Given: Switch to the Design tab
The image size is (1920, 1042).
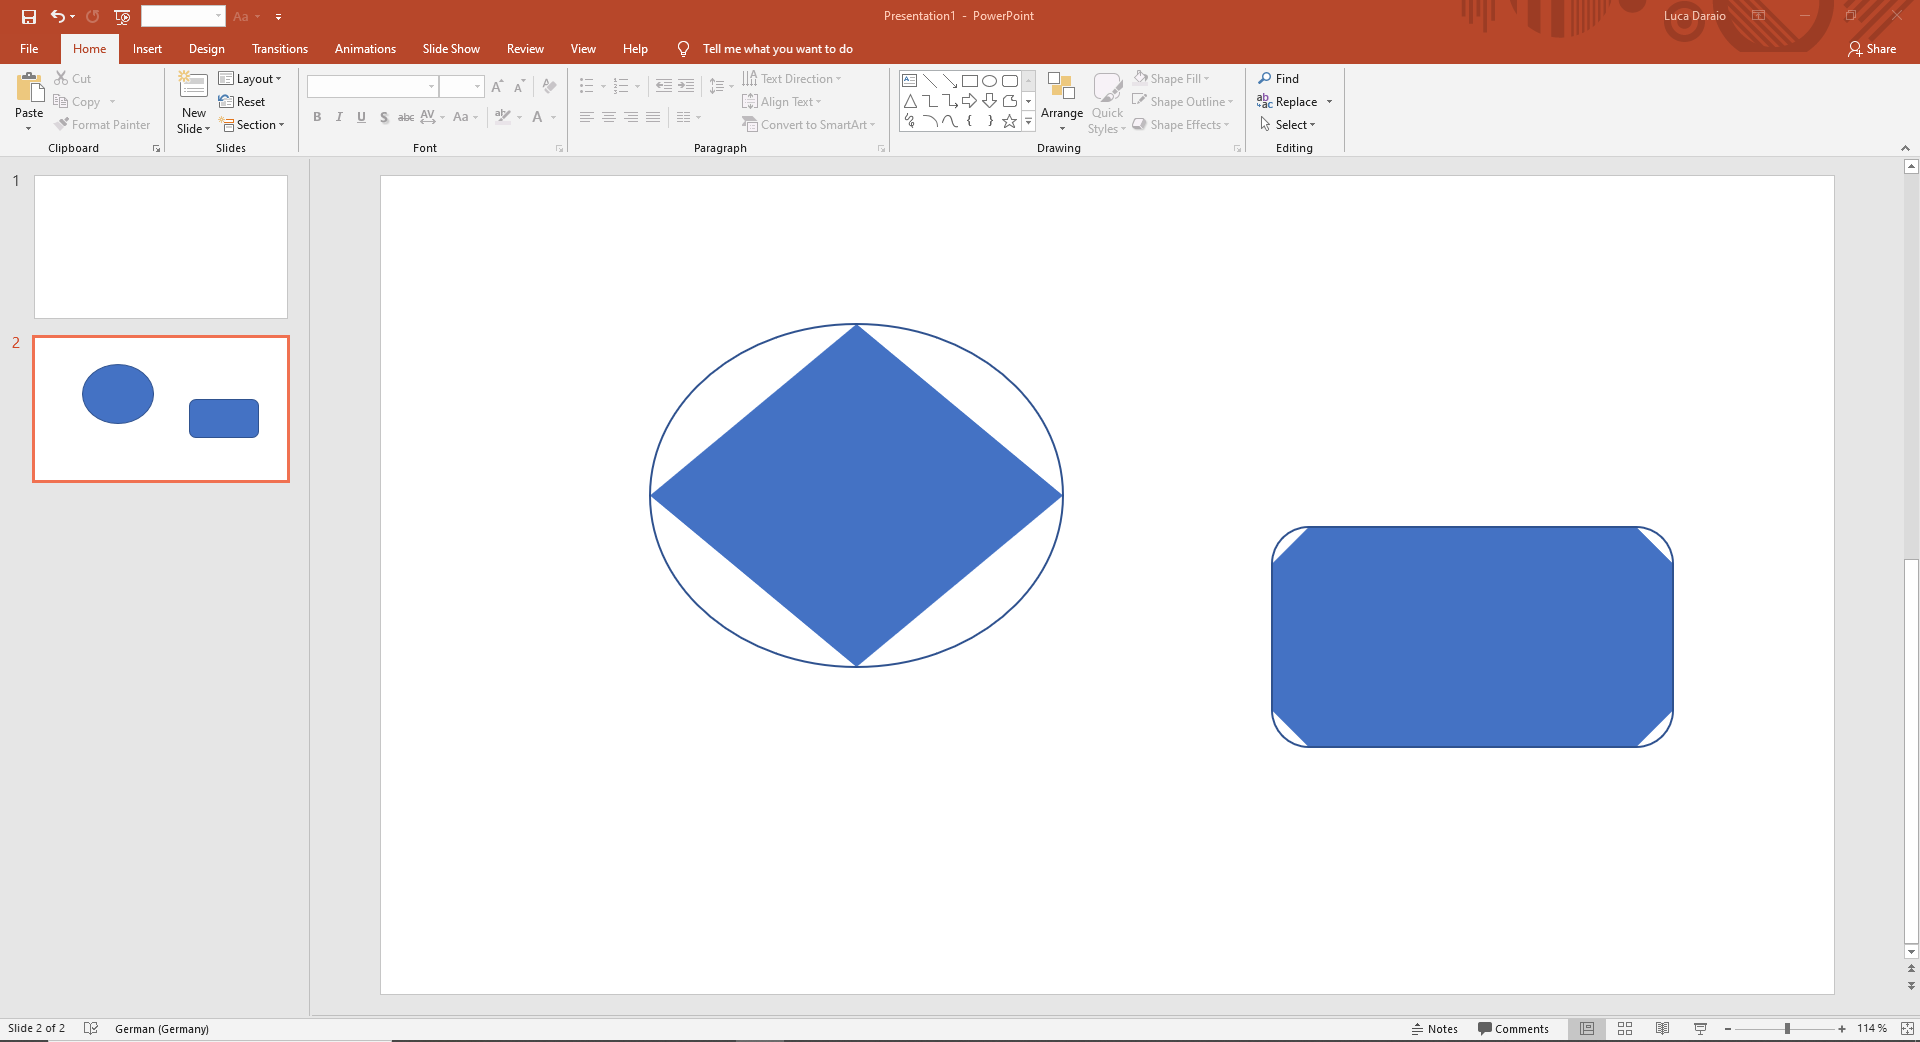Looking at the screenshot, I should point(207,48).
